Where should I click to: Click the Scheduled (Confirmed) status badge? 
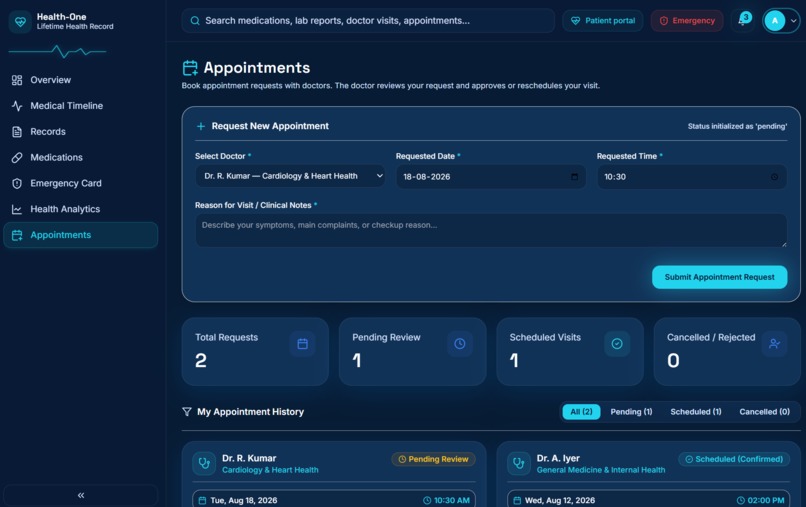[x=734, y=459]
